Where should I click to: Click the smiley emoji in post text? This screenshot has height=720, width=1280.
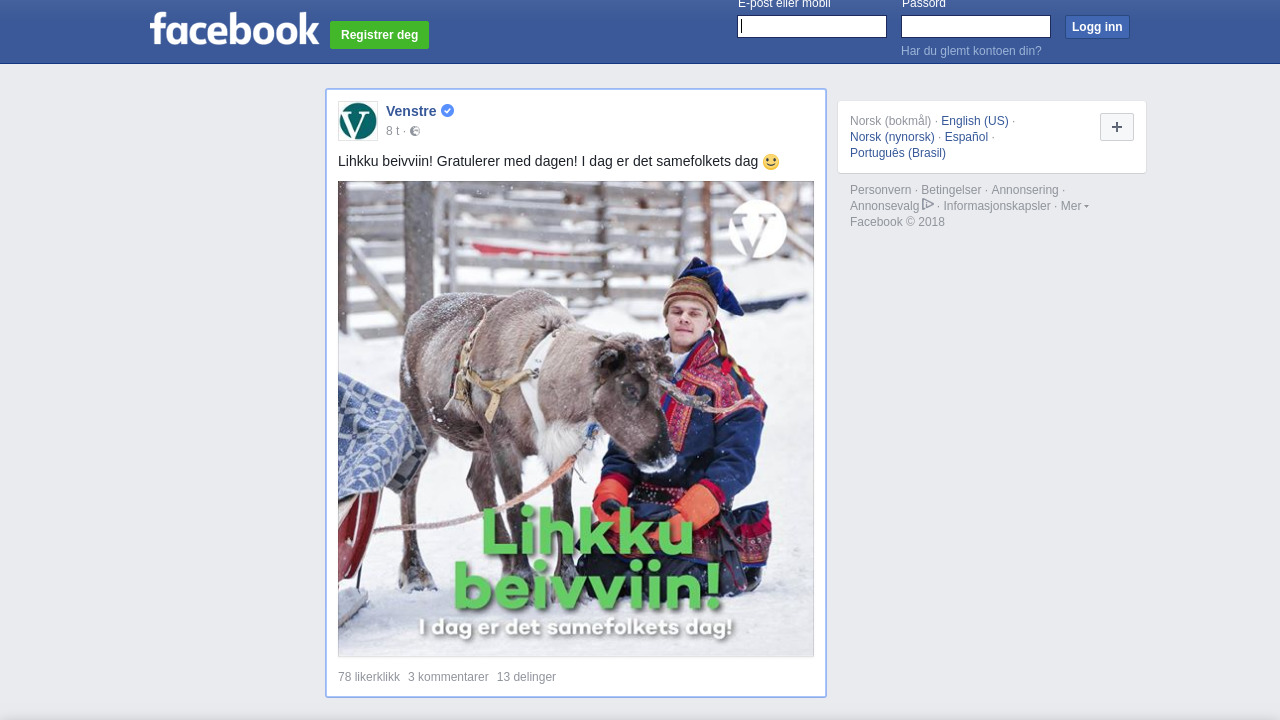[771, 162]
